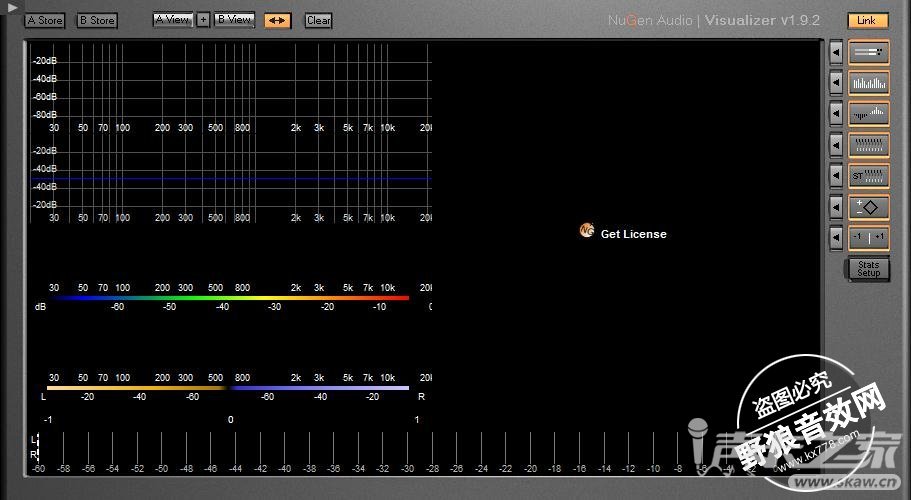
Task: Clear the stored display
Action: coord(318,20)
